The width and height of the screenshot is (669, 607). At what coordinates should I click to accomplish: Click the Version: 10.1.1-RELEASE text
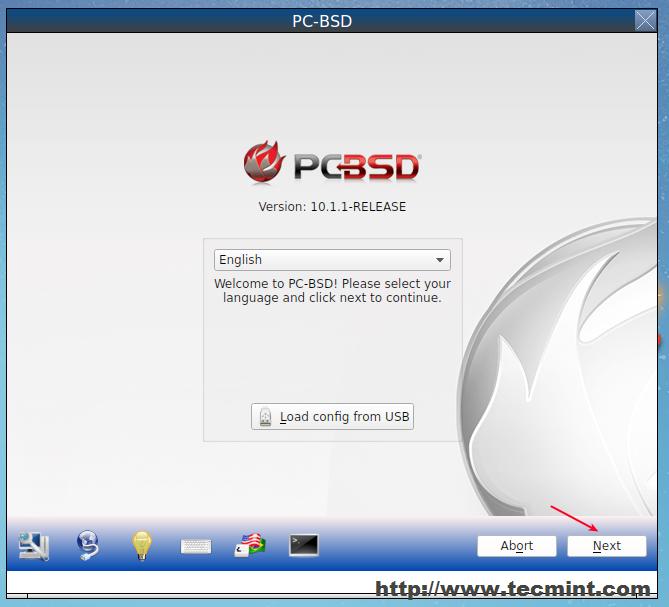point(332,207)
